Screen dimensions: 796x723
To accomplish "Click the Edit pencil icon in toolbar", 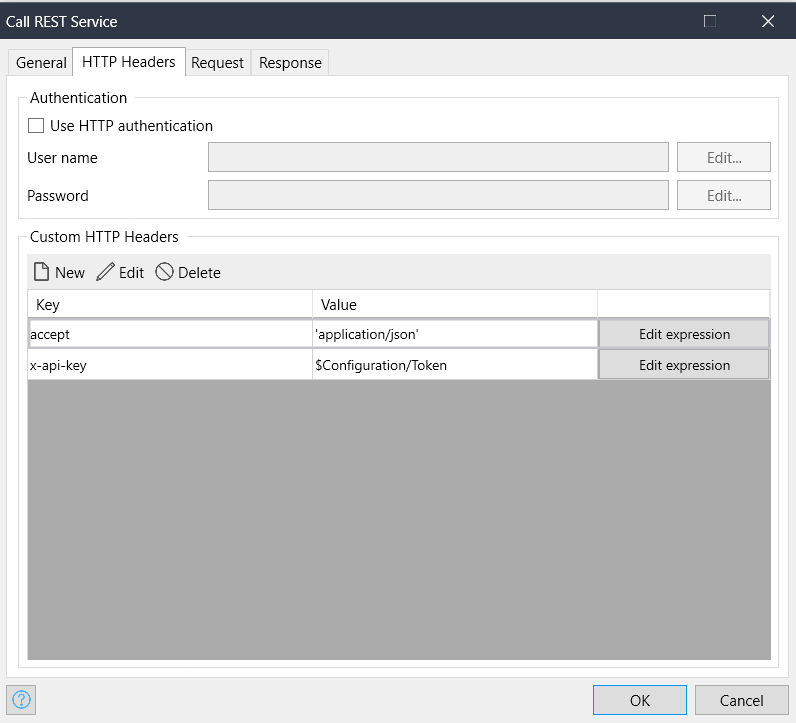I will pos(105,272).
